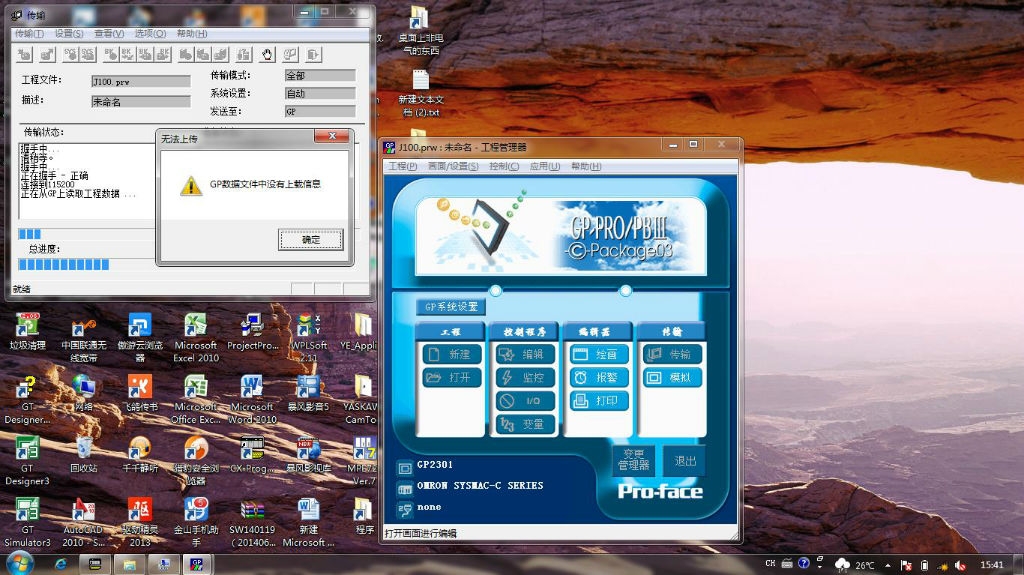
Task: Click the GP2301 display type icon
Action: tap(404, 468)
